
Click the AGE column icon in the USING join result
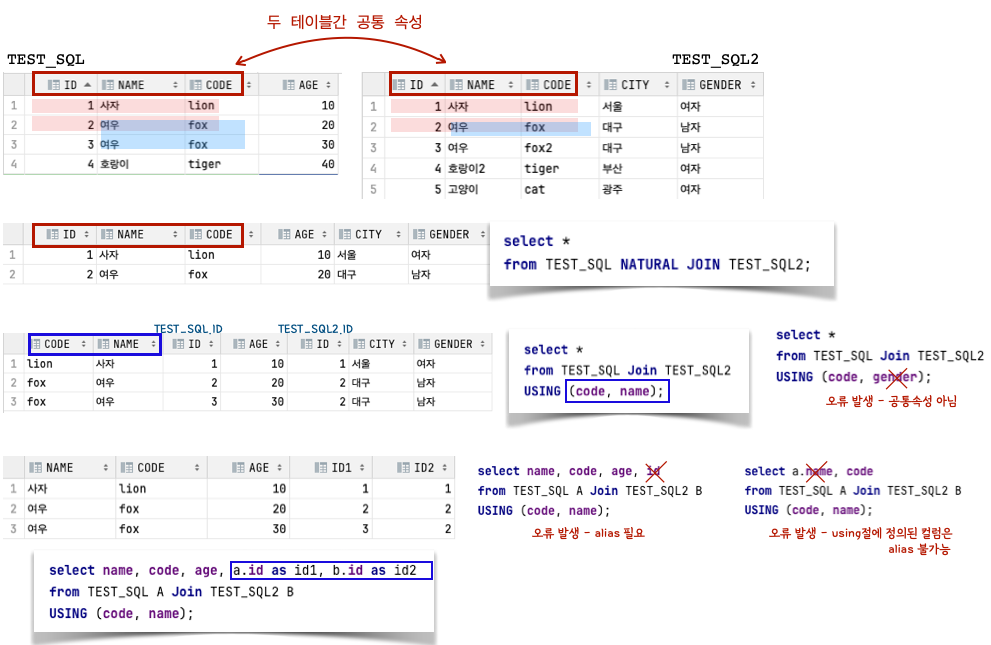(x=239, y=344)
